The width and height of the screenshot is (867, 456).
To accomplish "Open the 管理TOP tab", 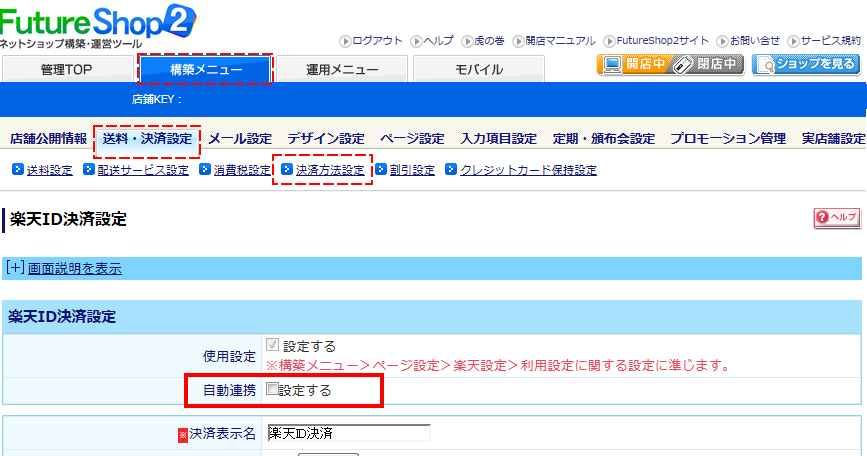I will tap(67, 69).
